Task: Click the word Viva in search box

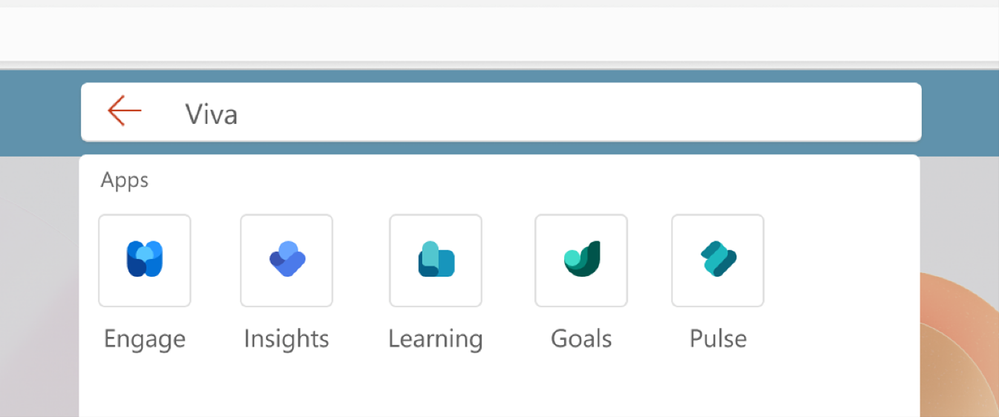Action: (212, 114)
